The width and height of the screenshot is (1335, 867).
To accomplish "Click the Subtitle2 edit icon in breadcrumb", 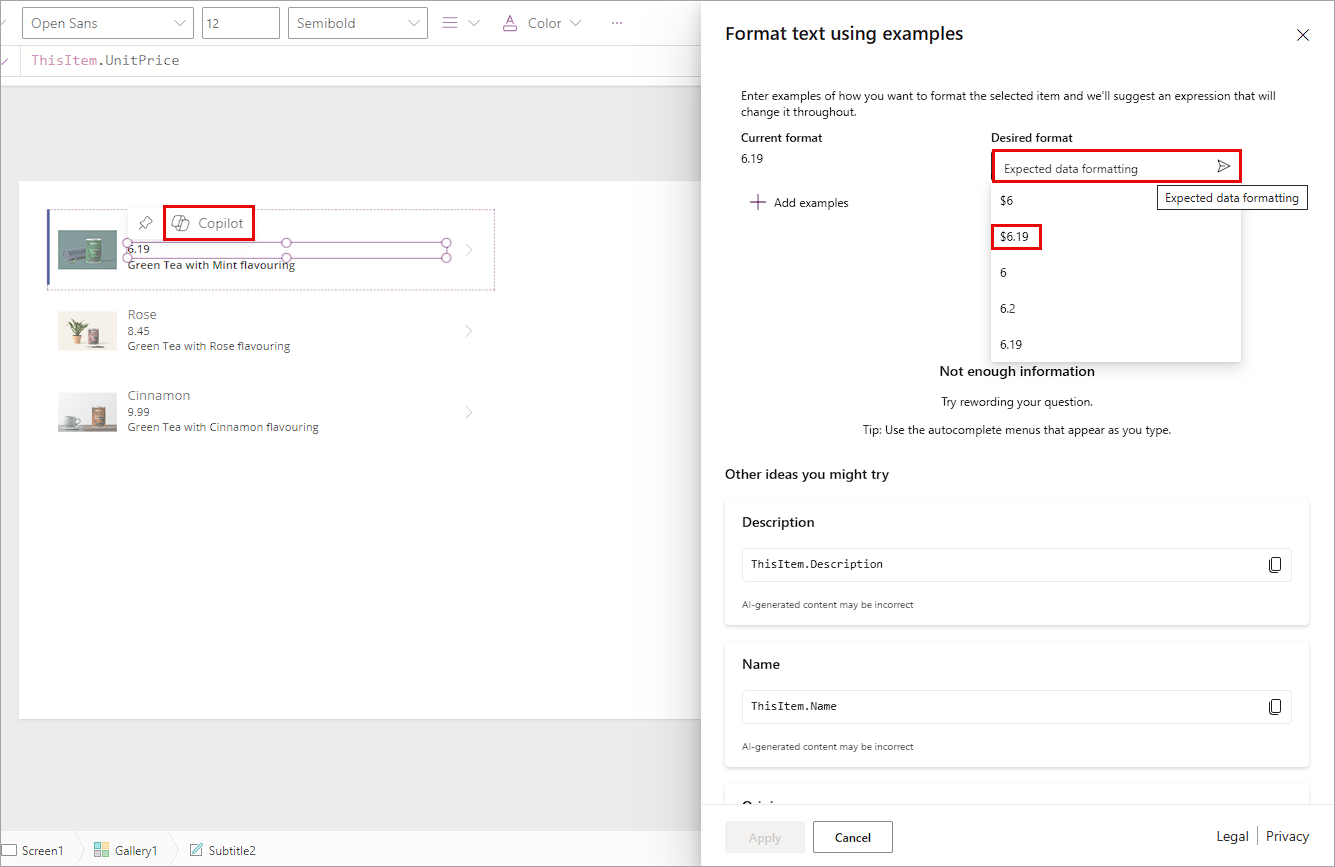I will (x=196, y=850).
